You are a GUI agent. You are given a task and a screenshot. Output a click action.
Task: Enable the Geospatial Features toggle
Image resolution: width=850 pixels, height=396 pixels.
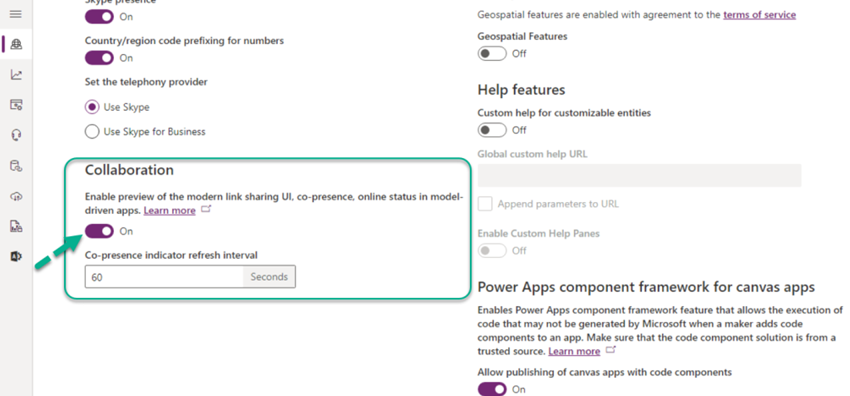pyautogui.click(x=492, y=54)
